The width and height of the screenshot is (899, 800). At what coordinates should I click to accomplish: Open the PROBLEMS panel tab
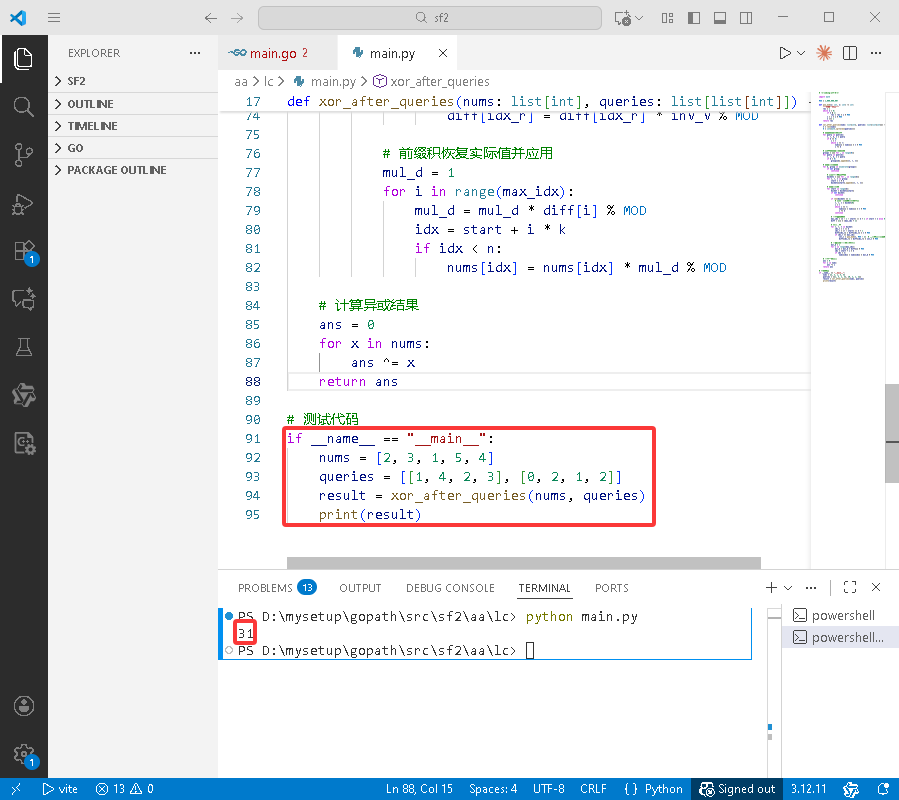pos(276,588)
